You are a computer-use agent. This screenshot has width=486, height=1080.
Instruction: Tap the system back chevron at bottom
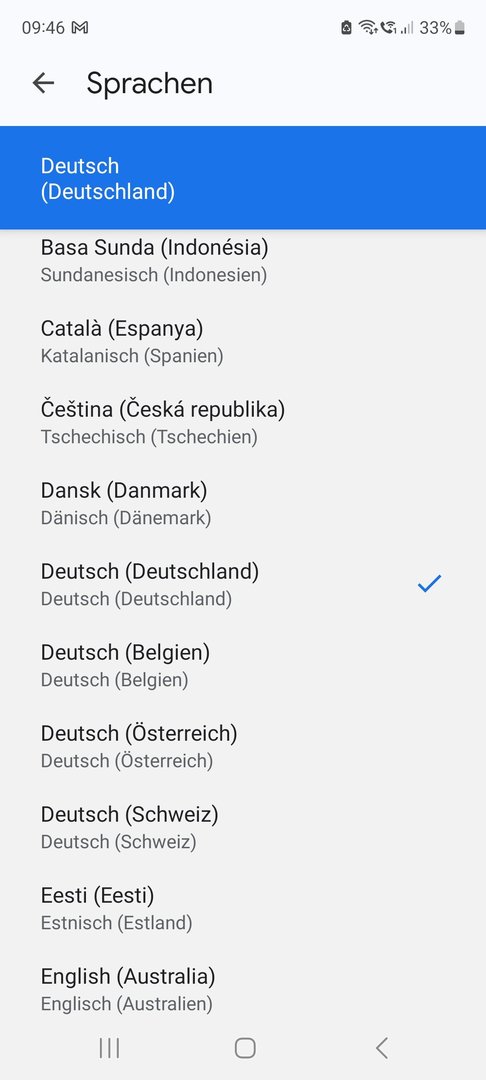click(x=381, y=1048)
